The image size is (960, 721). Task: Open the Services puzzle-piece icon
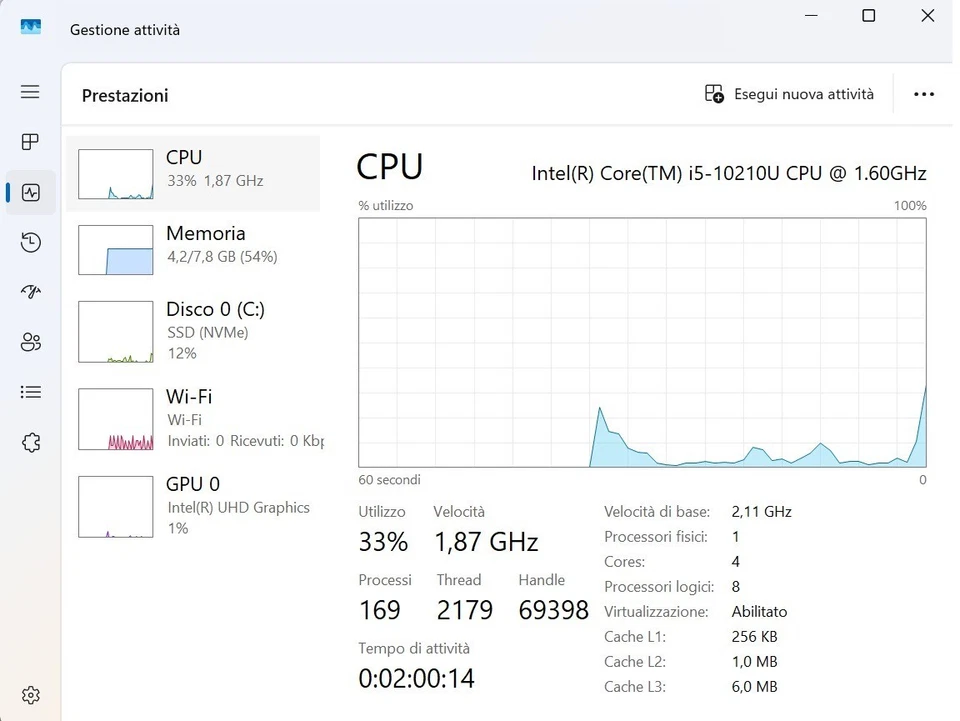coord(31,443)
